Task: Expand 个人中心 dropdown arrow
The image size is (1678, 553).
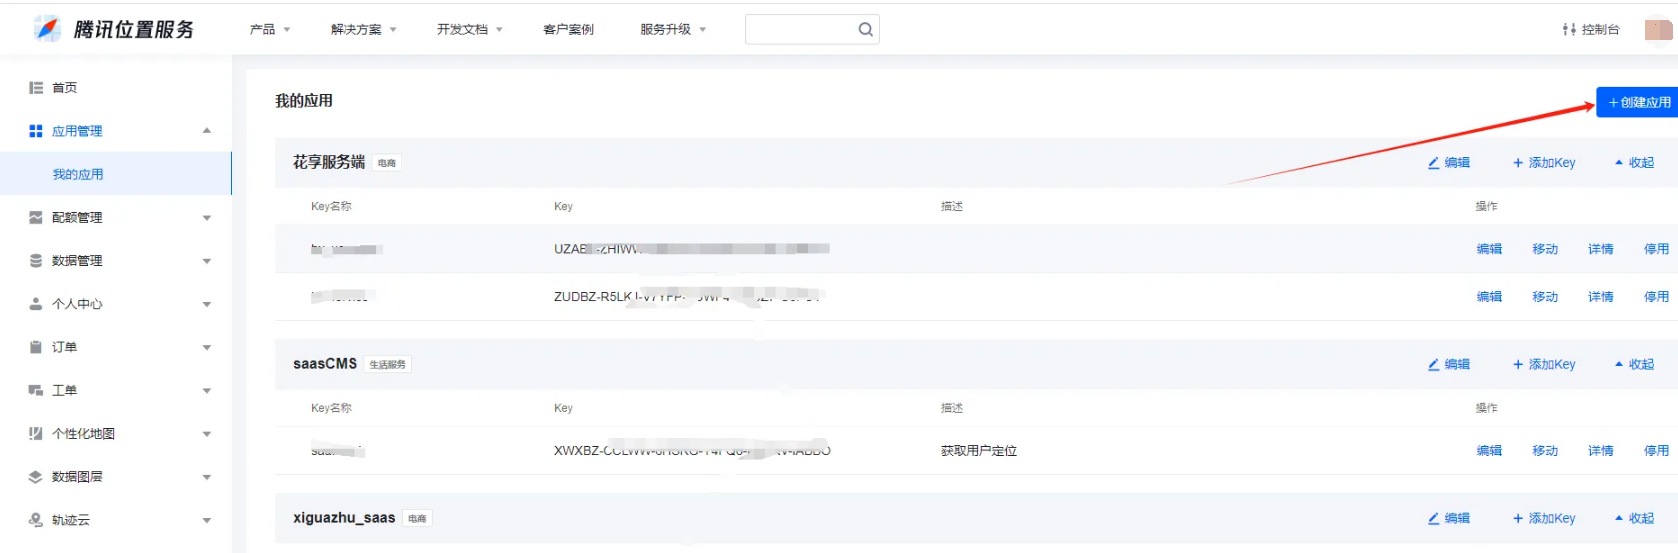Action: [207, 304]
